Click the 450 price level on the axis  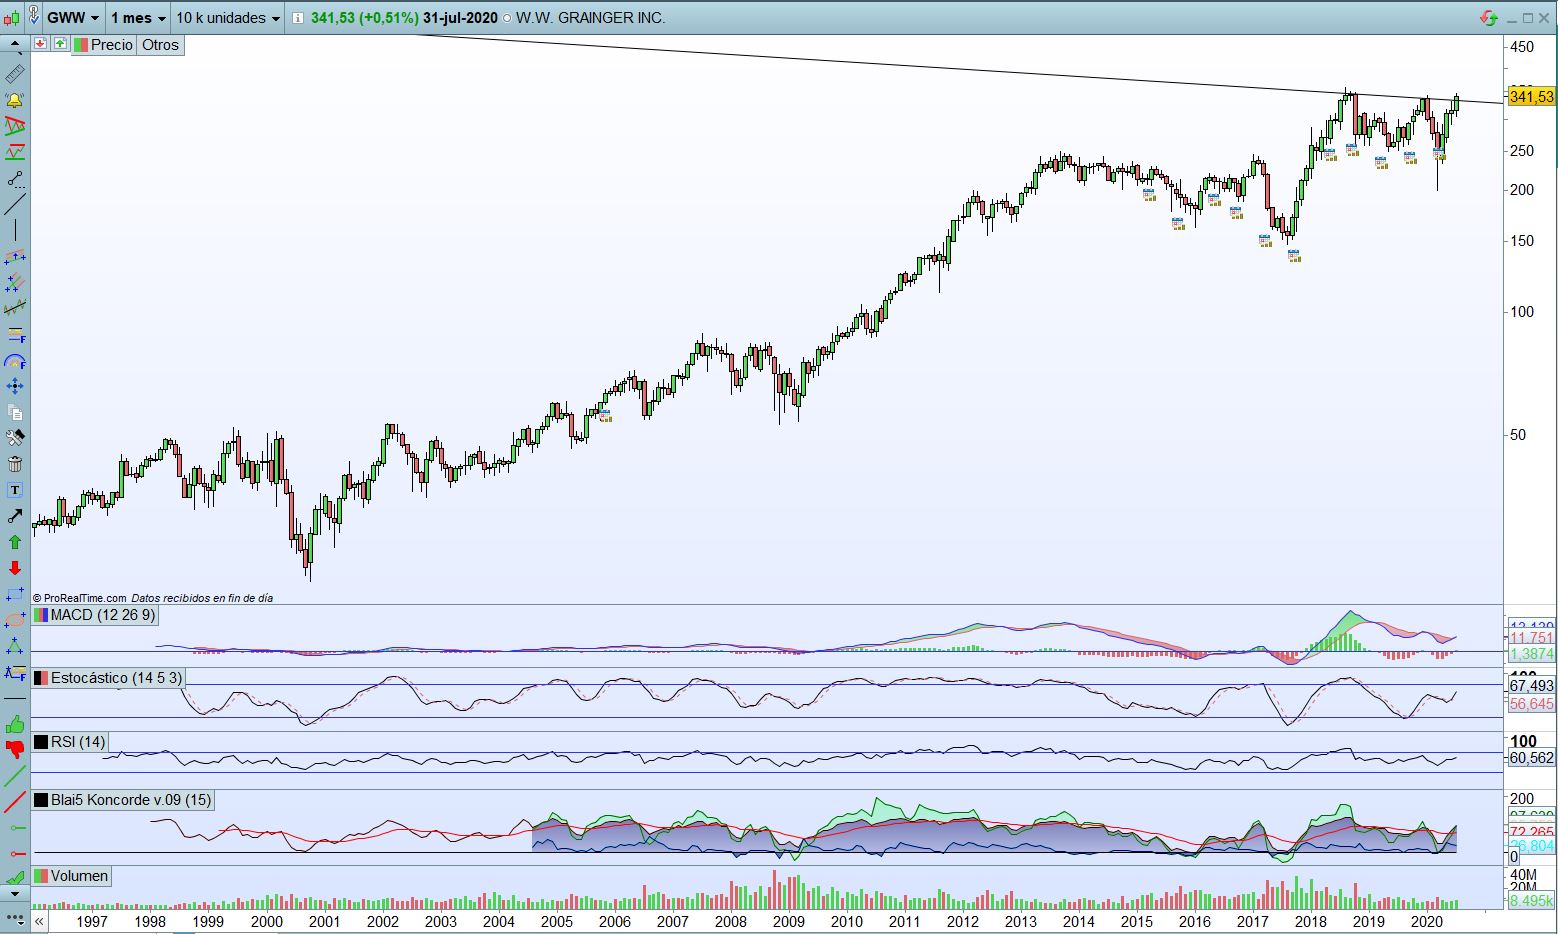tap(1521, 47)
